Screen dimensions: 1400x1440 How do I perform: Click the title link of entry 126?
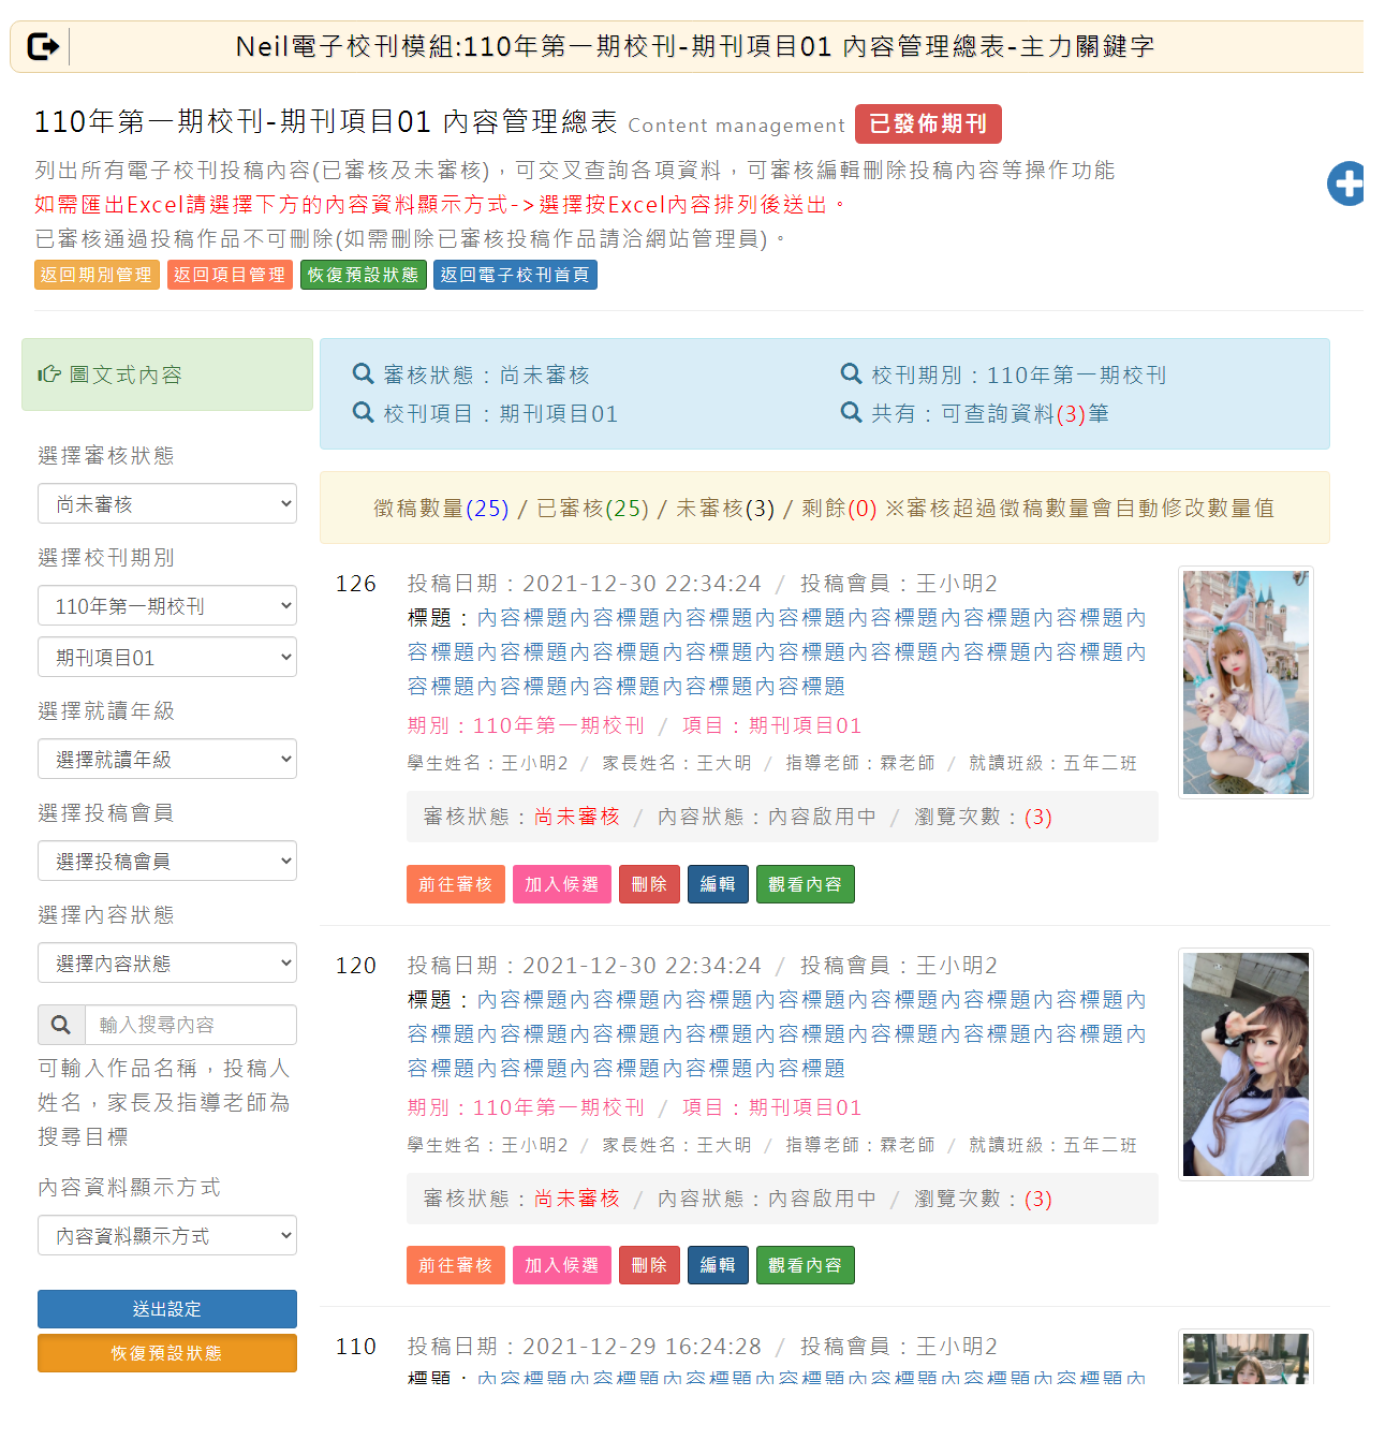(x=776, y=652)
